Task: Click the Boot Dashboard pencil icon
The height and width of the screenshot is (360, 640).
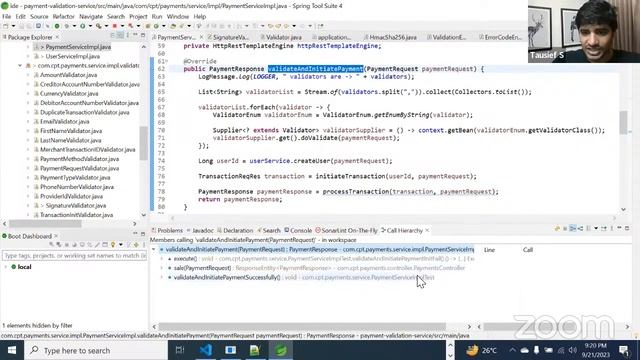Action: pos(97,244)
